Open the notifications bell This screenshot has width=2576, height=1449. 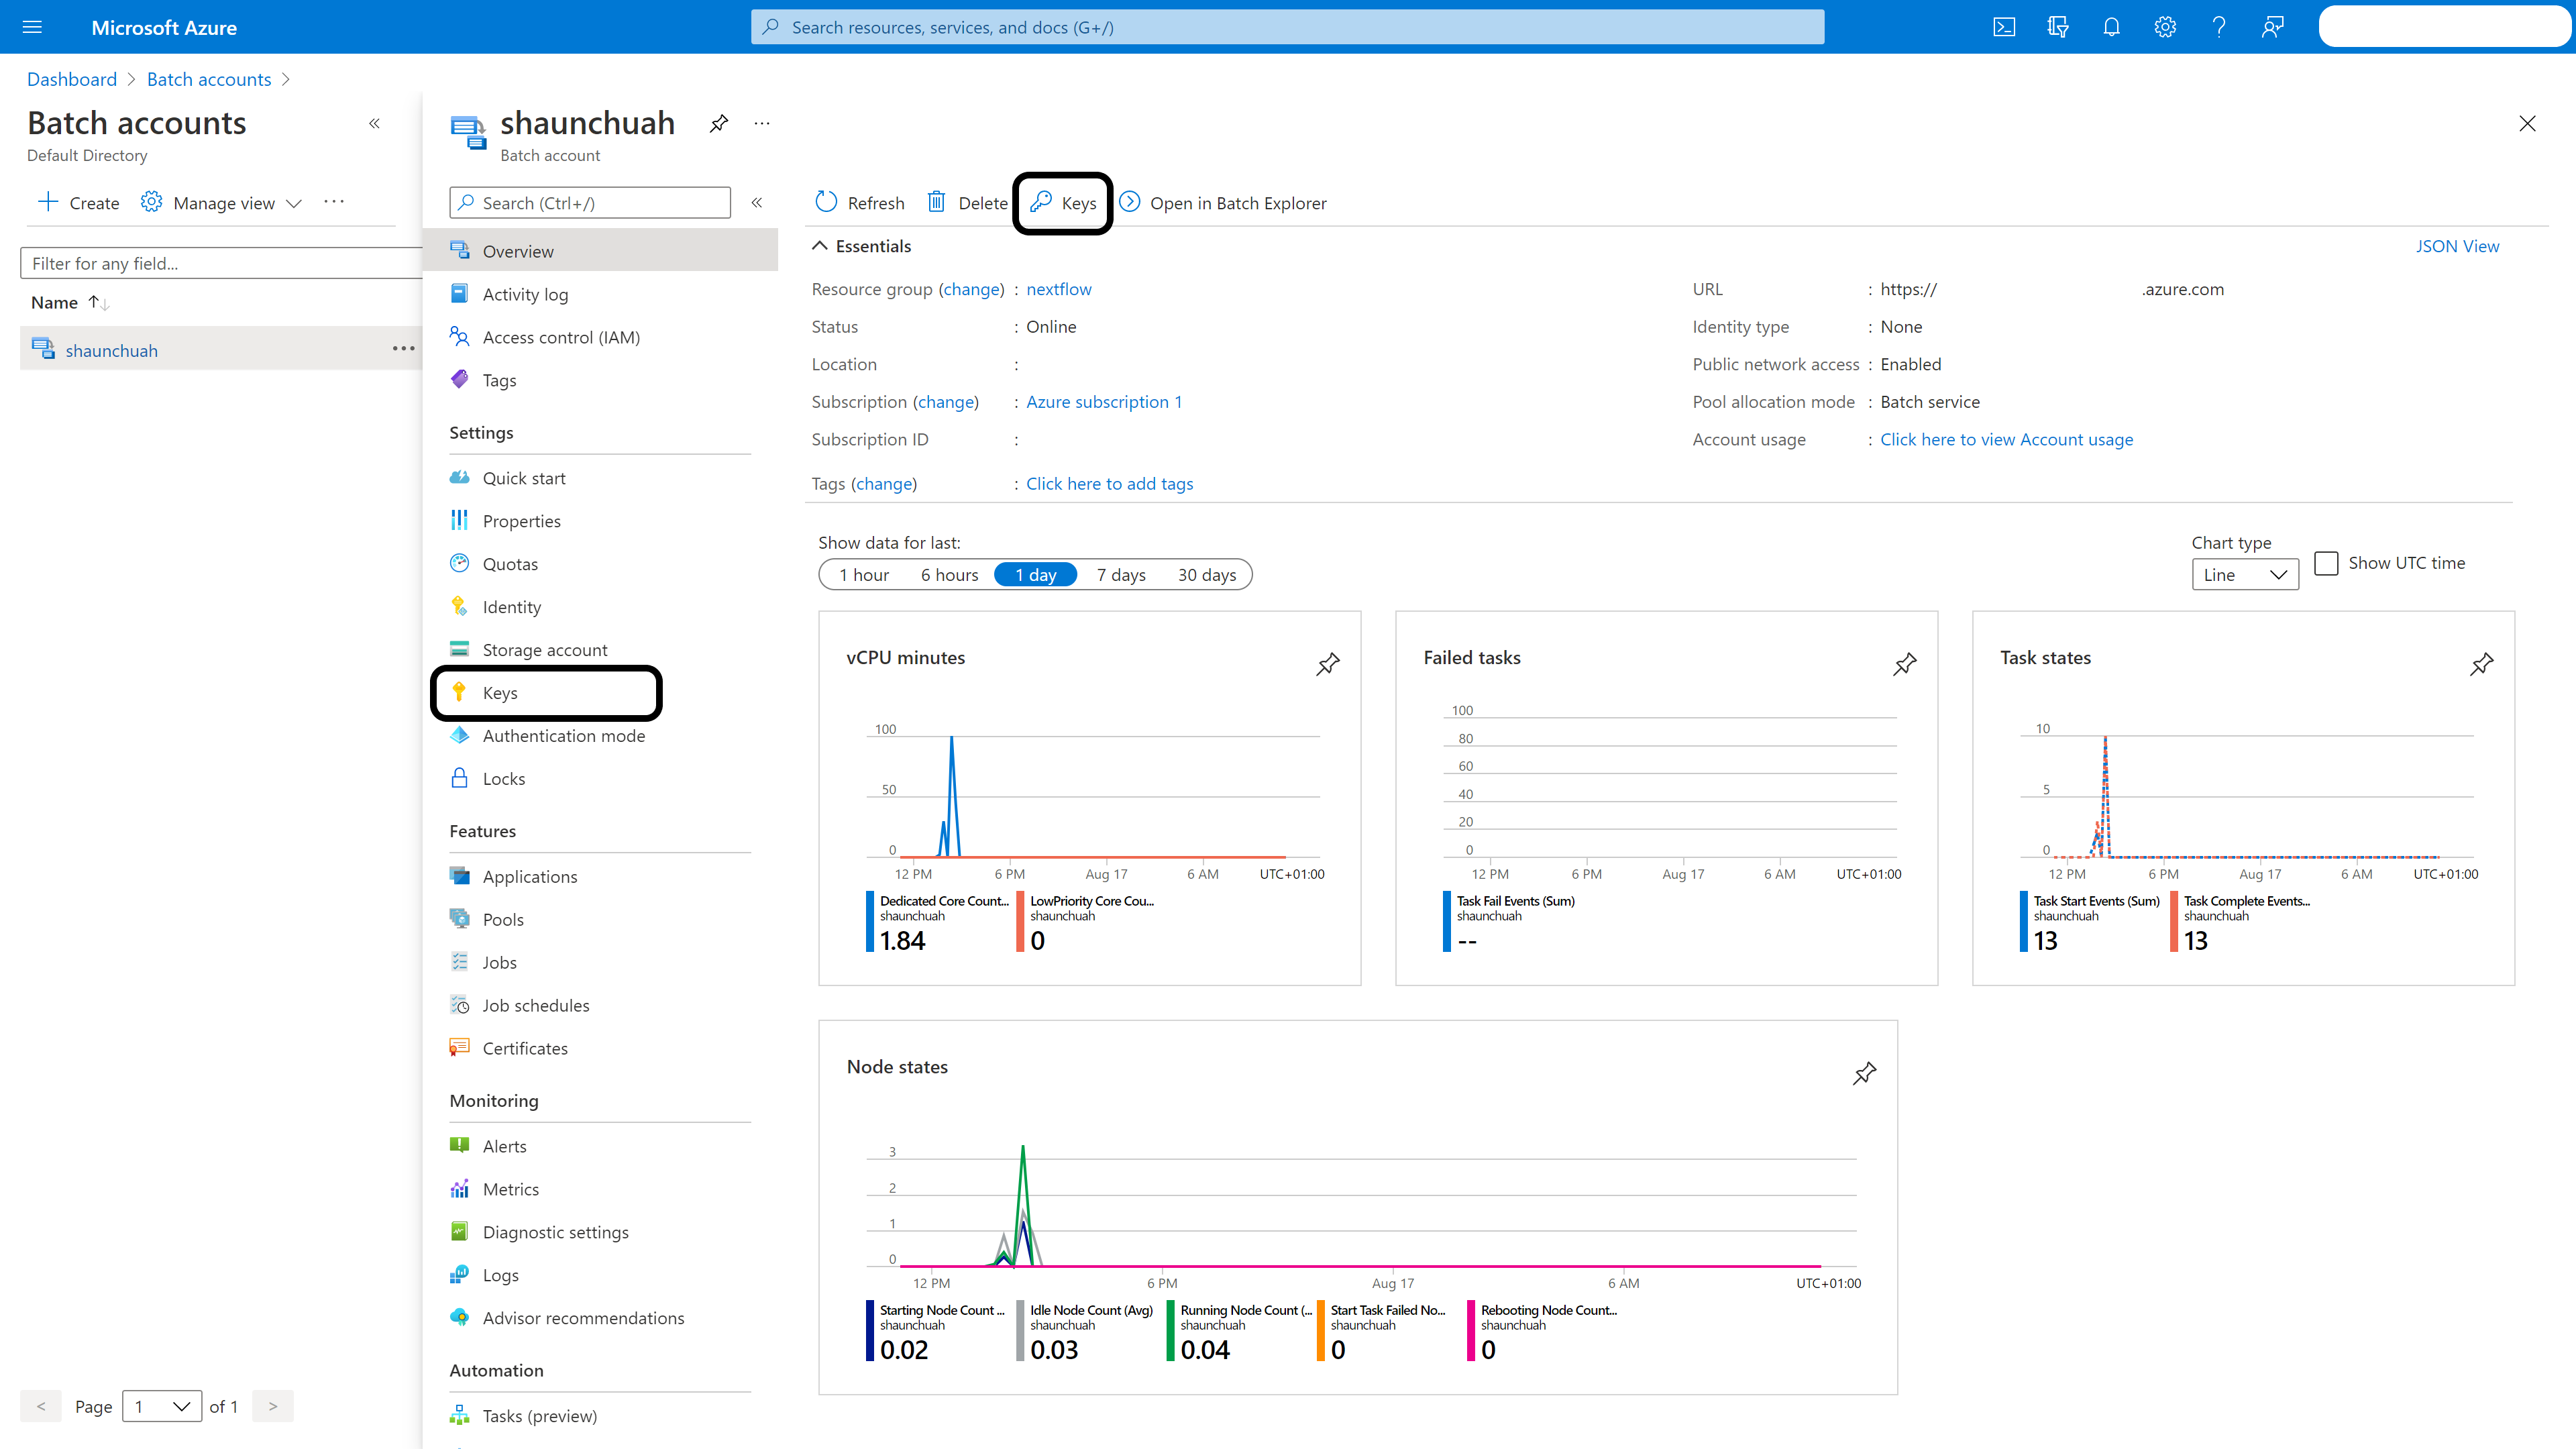tap(2111, 27)
